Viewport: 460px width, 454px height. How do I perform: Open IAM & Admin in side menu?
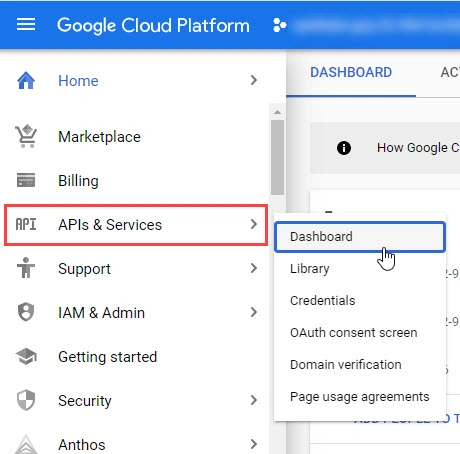102,313
